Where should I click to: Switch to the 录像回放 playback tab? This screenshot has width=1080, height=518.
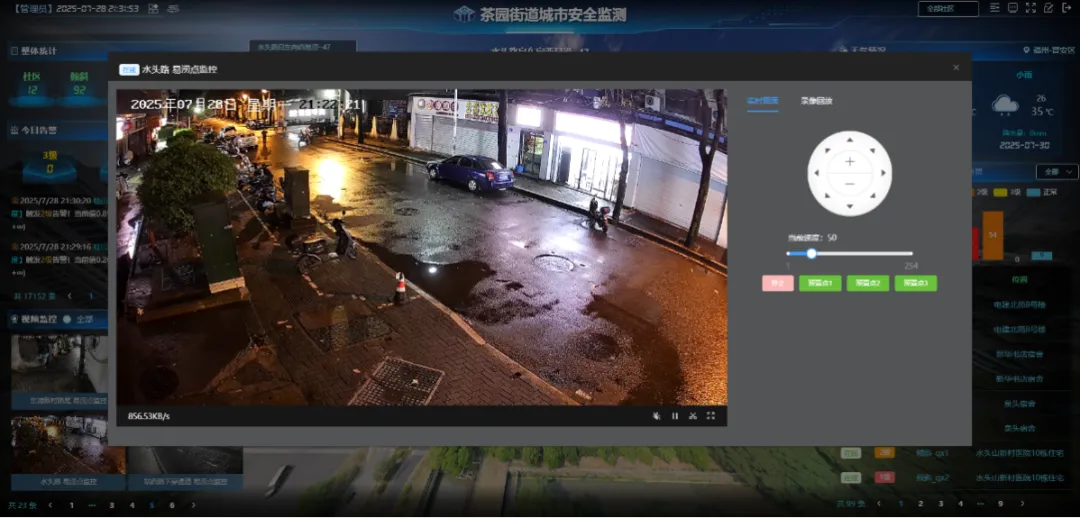tap(816, 101)
